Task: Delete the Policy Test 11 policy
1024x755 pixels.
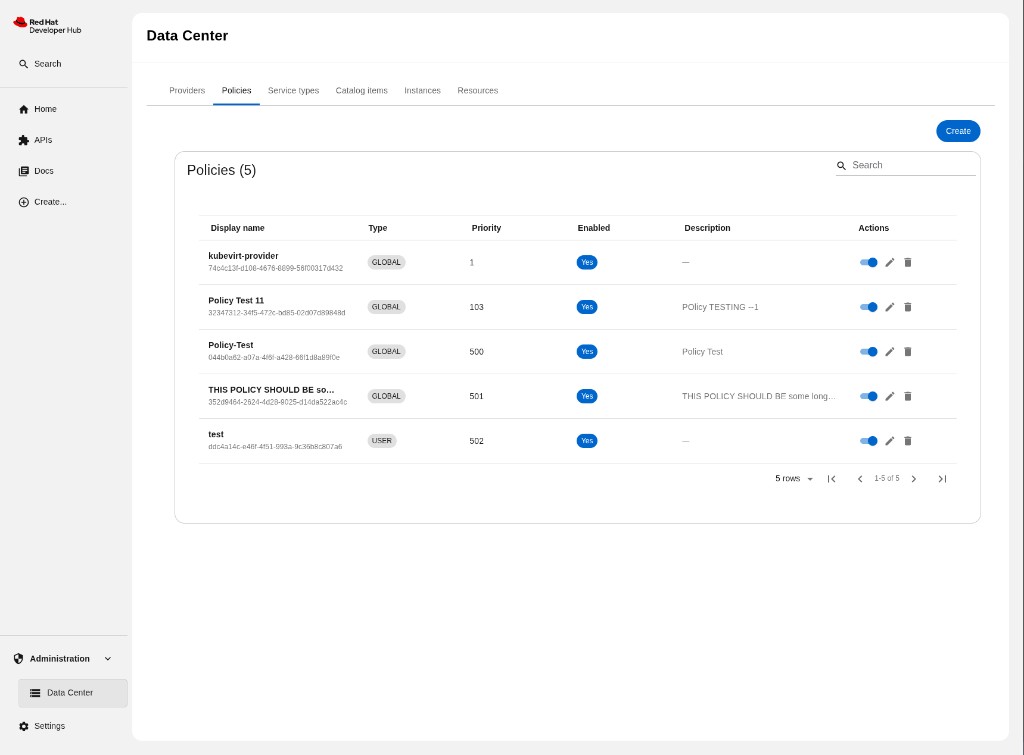Action: pyautogui.click(x=908, y=307)
